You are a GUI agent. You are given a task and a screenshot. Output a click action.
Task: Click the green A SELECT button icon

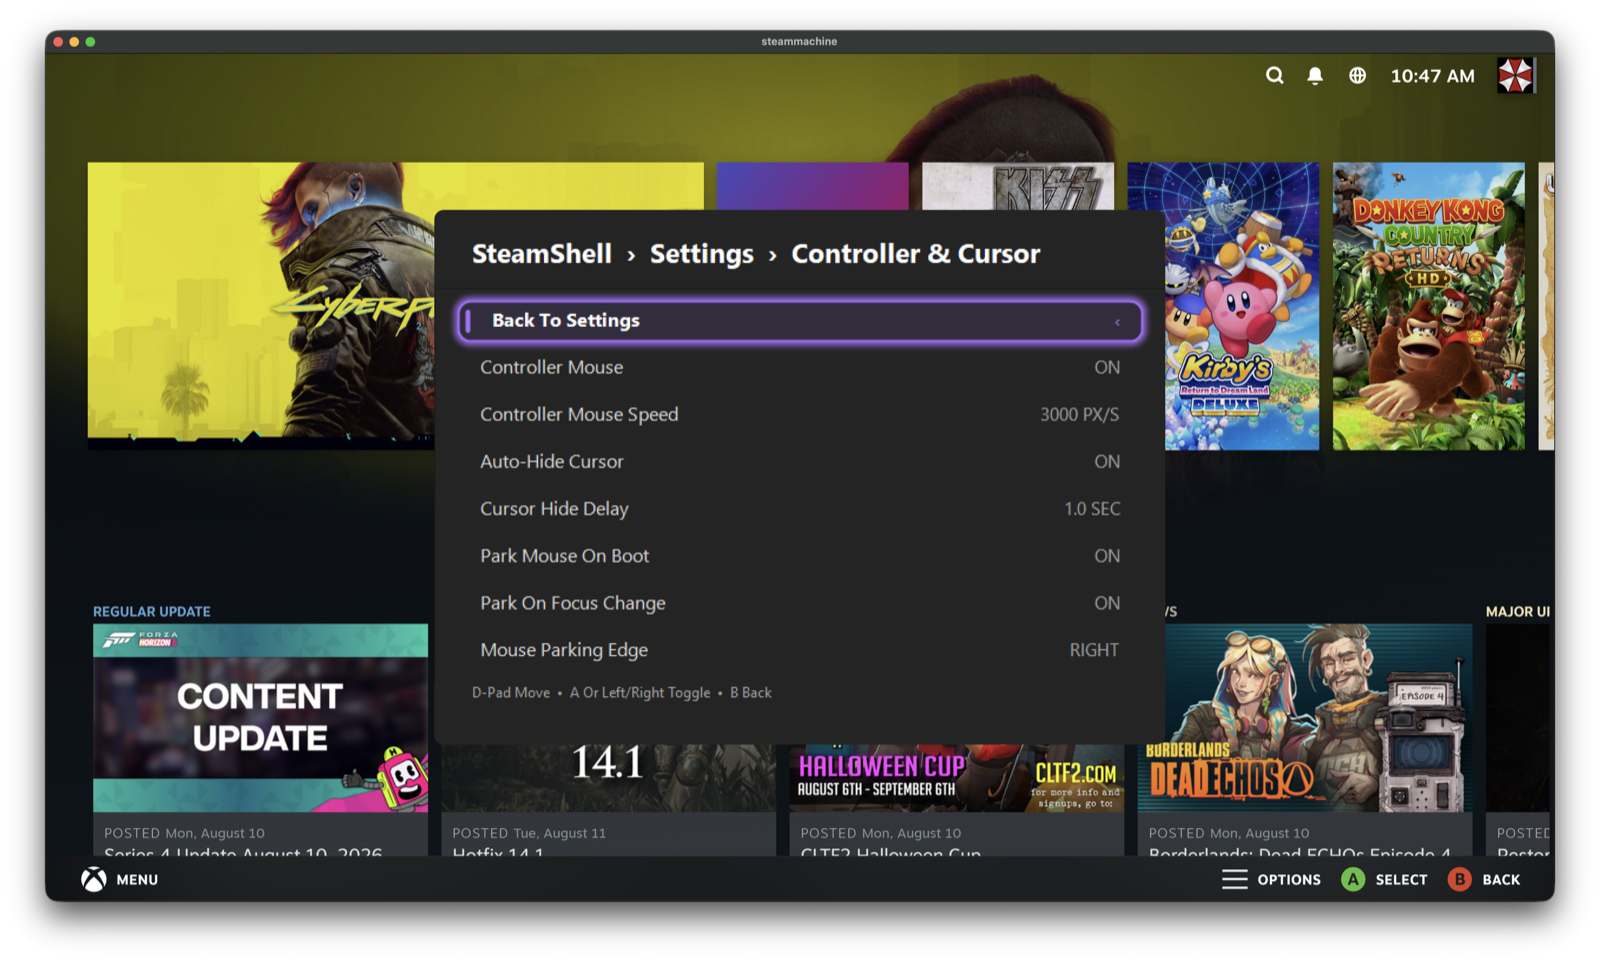[1353, 880]
